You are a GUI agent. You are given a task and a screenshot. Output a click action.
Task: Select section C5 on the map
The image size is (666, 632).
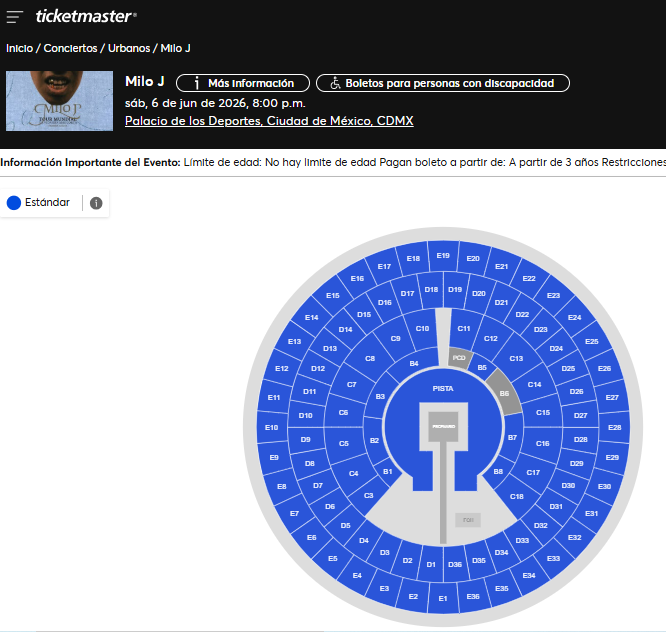click(x=344, y=443)
